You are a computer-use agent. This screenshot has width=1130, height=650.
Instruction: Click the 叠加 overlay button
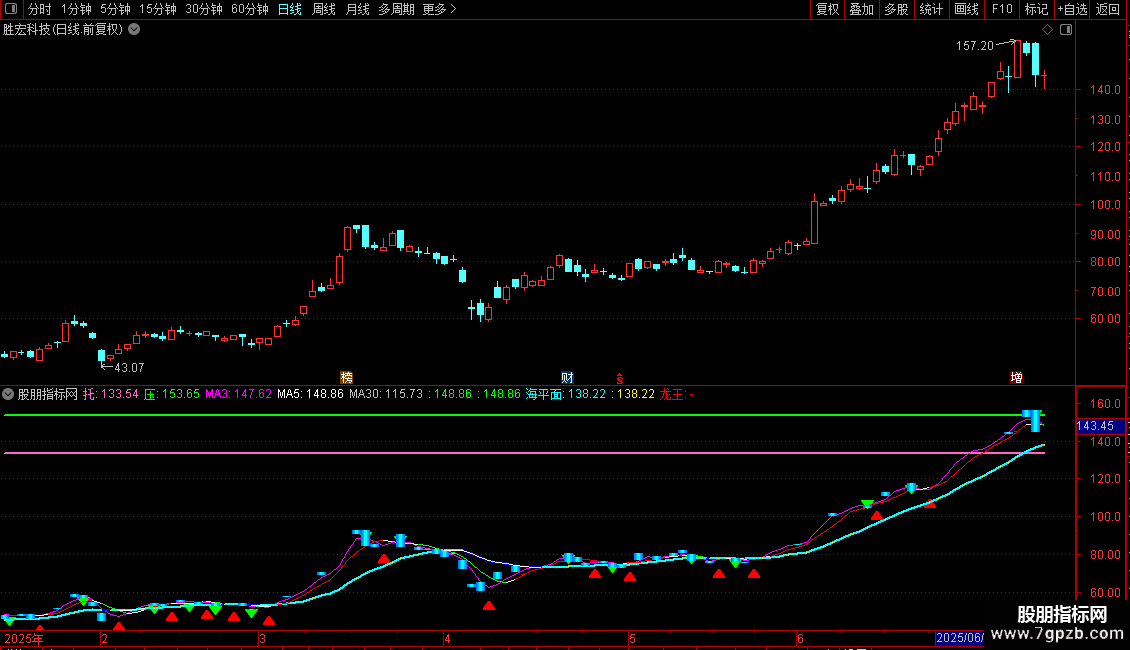(861, 9)
